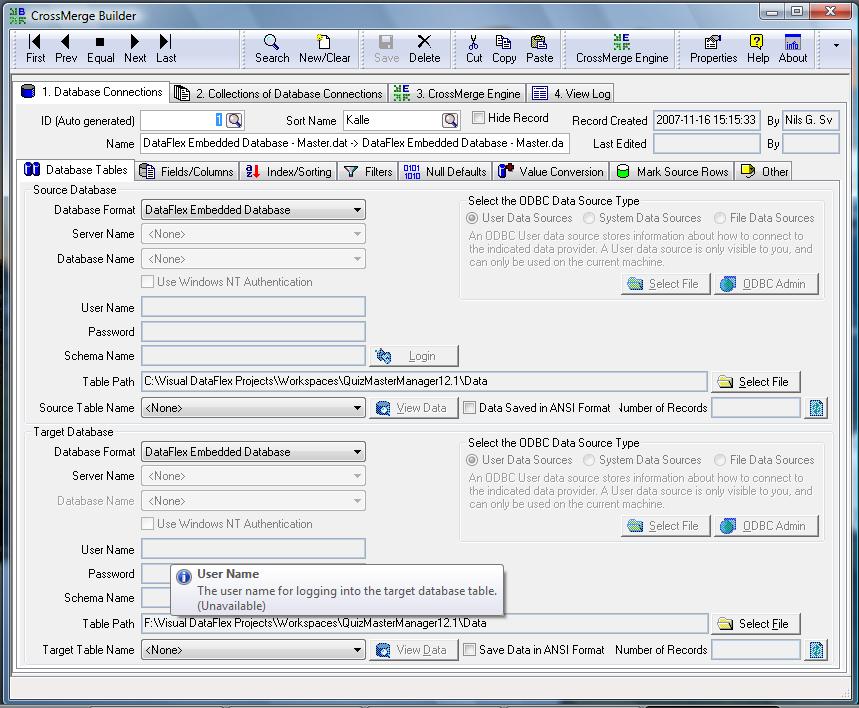Viewport: 859px width, 708px height.
Task: Open source Server Name dropdown
Action: click(253, 234)
